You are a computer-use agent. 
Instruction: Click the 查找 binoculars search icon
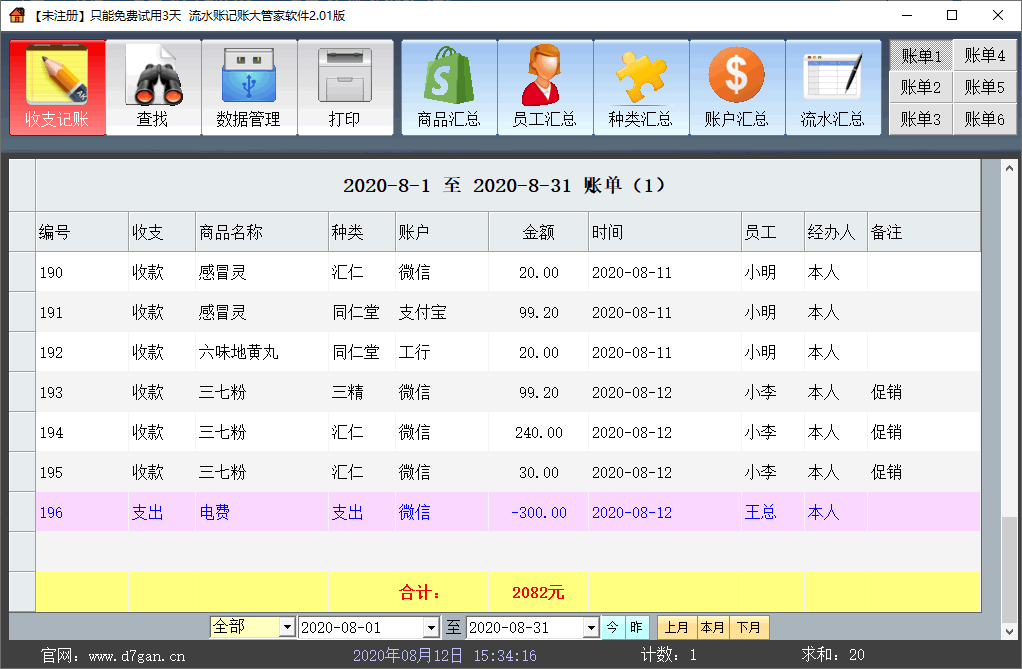click(x=153, y=87)
